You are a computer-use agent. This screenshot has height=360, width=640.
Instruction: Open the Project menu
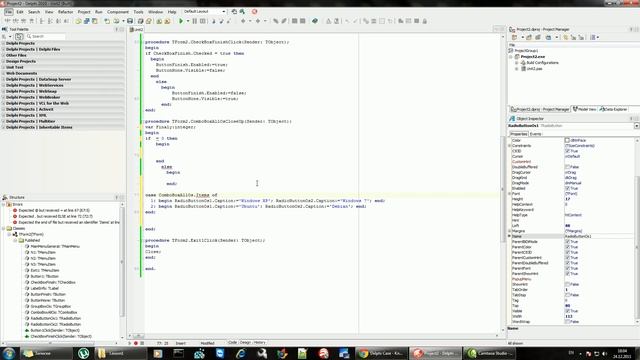[x=84, y=12]
